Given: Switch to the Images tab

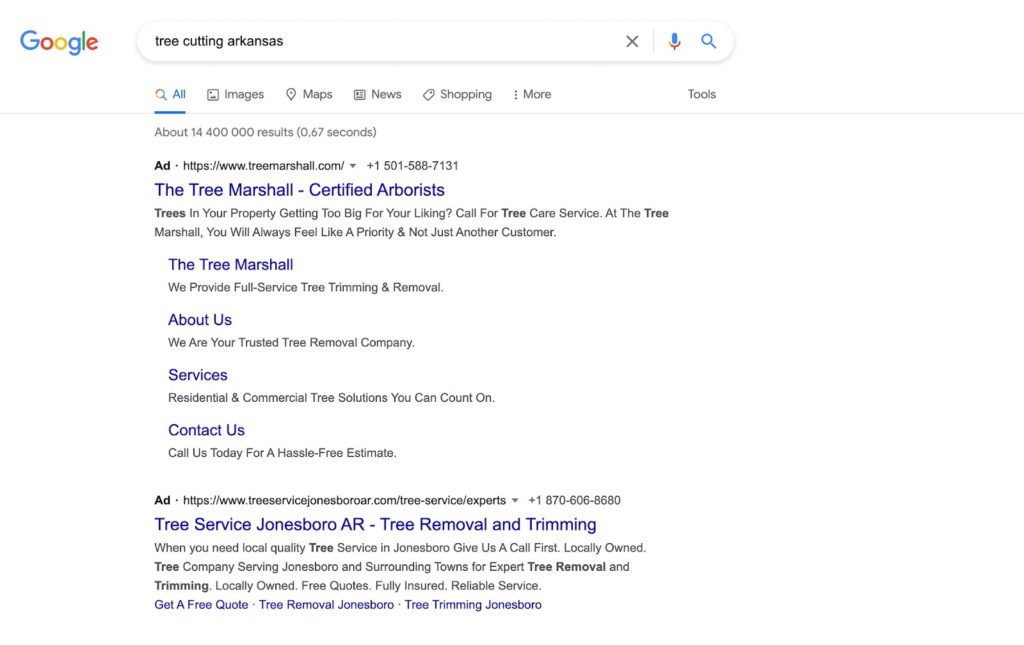Looking at the screenshot, I should [235, 95].
